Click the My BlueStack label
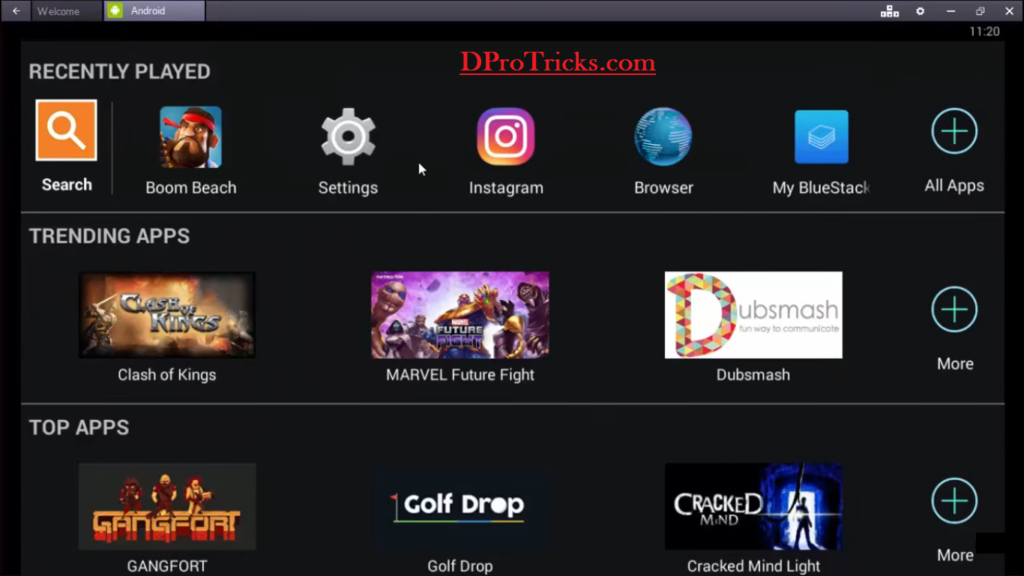 click(821, 188)
